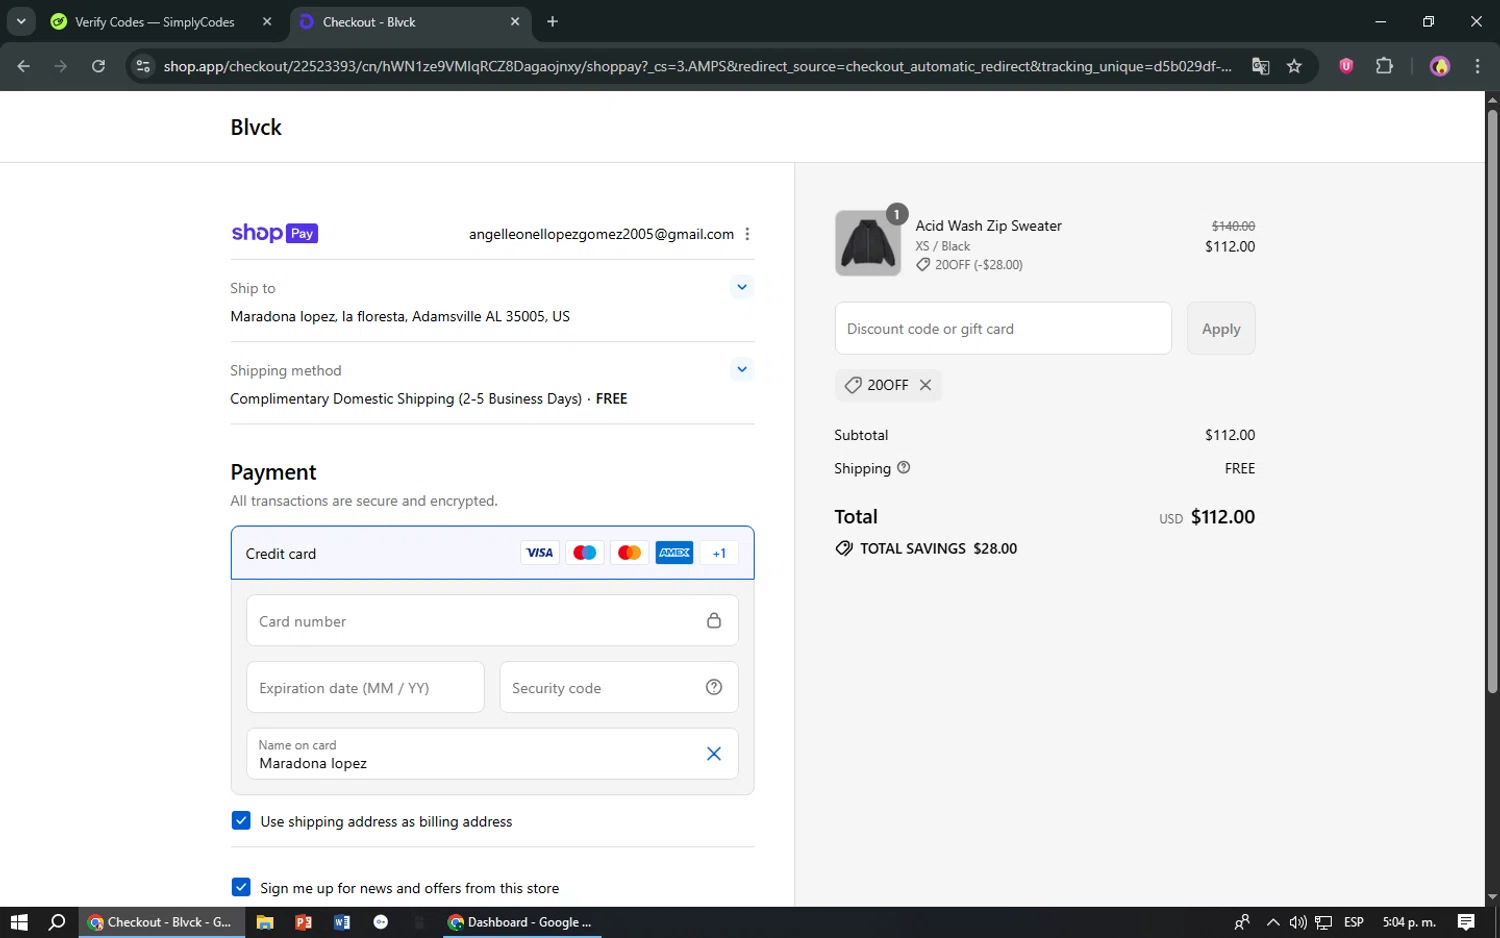This screenshot has height=938, width=1500.
Task: Open File Explorer from the taskbar
Action: tap(265, 922)
